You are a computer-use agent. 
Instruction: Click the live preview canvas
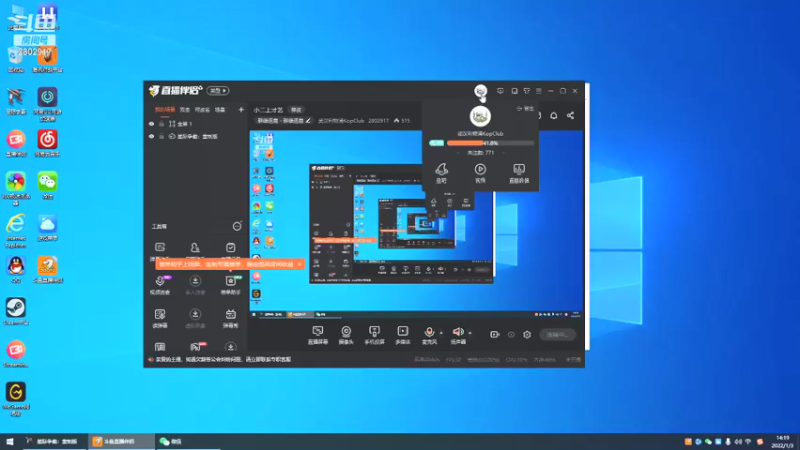point(416,224)
